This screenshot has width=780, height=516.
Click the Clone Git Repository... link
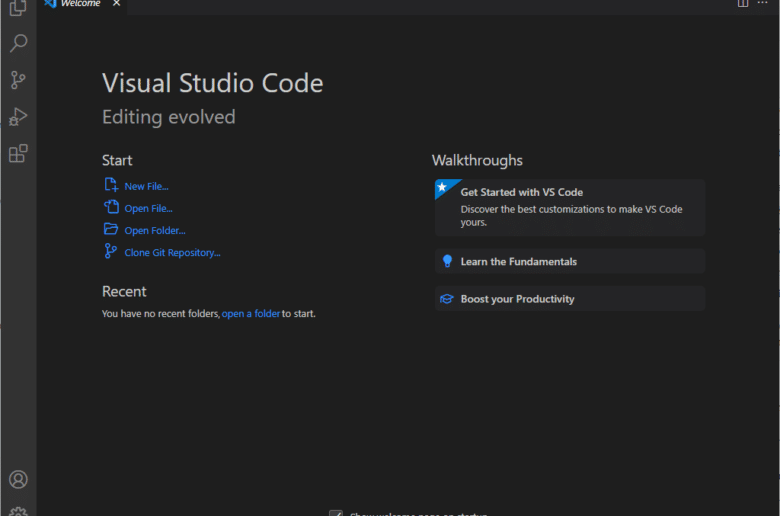[172, 252]
